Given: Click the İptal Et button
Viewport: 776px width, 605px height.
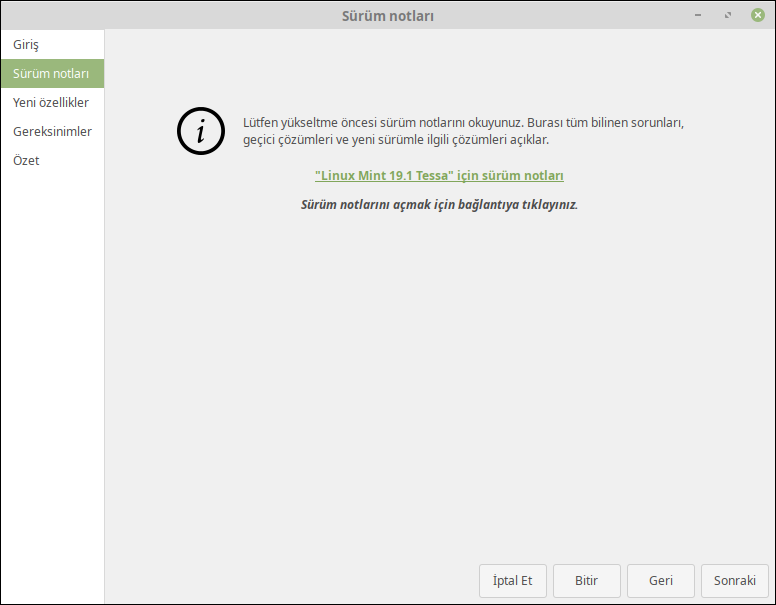Looking at the screenshot, I should 513,580.
